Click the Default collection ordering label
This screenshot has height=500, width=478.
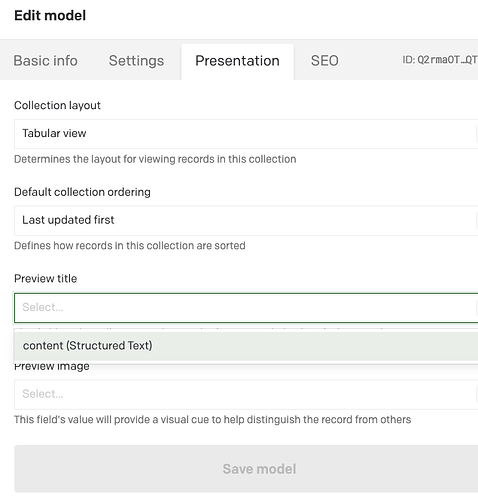pos(82,192)
